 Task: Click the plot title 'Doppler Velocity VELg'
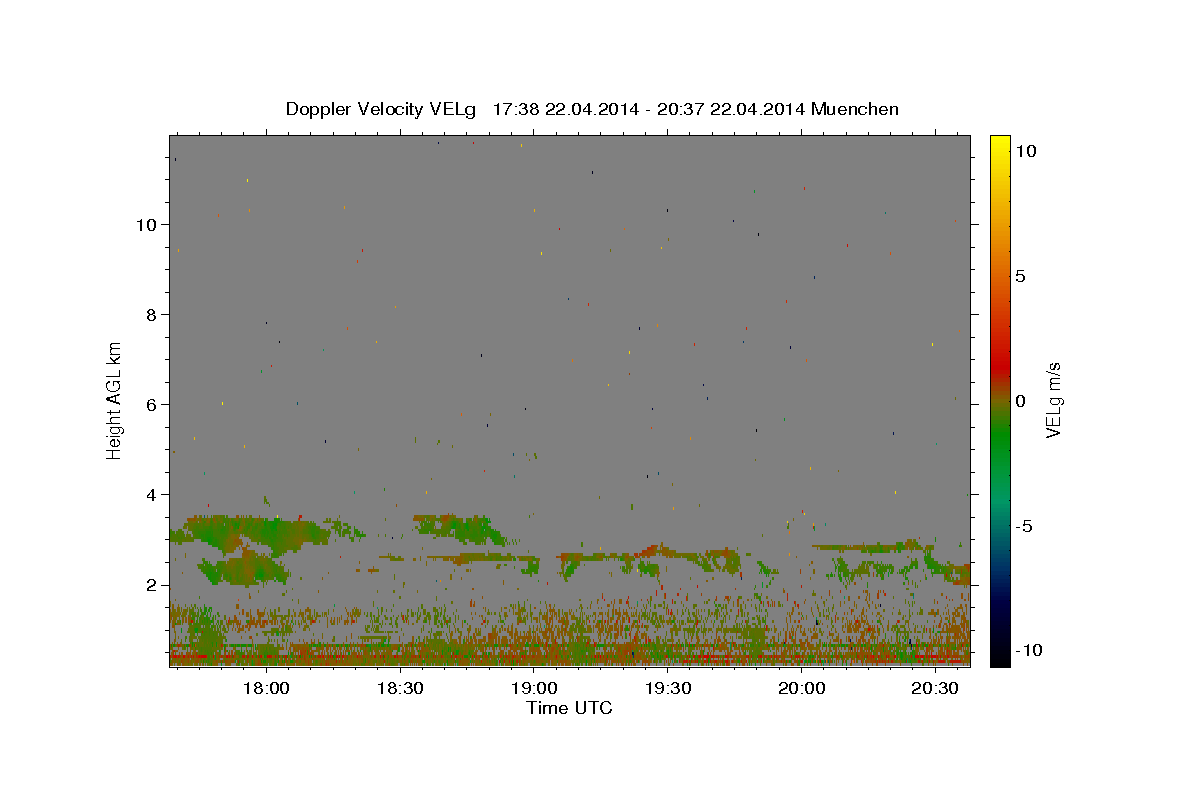tap(381, 110)
